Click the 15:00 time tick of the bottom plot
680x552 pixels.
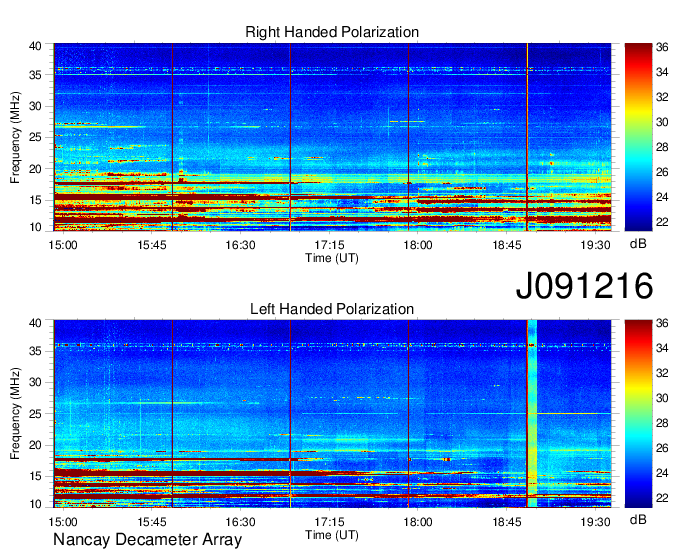coord(63,522)
